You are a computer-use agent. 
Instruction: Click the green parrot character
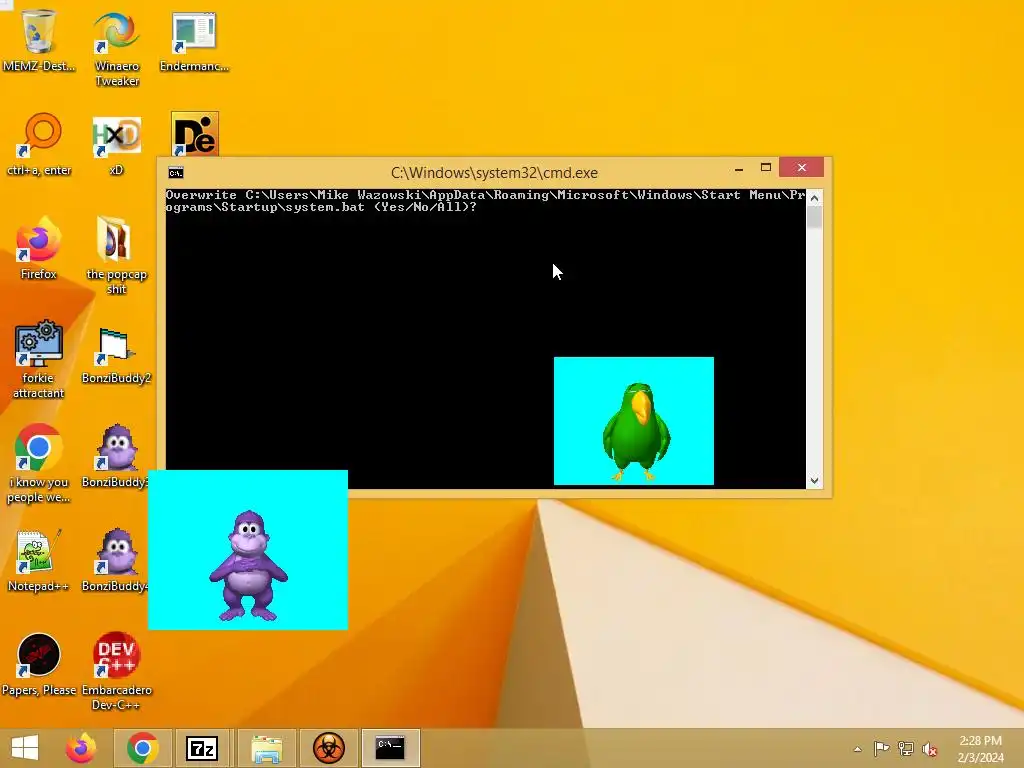click(636, 432)
